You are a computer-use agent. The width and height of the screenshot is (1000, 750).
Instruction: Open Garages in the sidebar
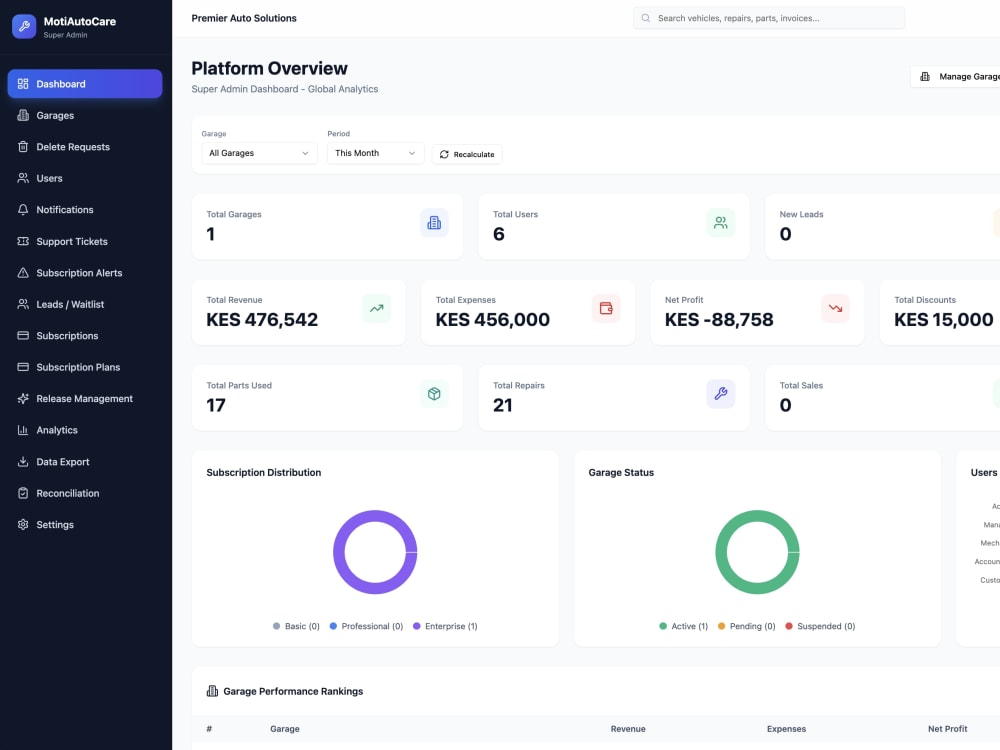[x=85, y=115]
